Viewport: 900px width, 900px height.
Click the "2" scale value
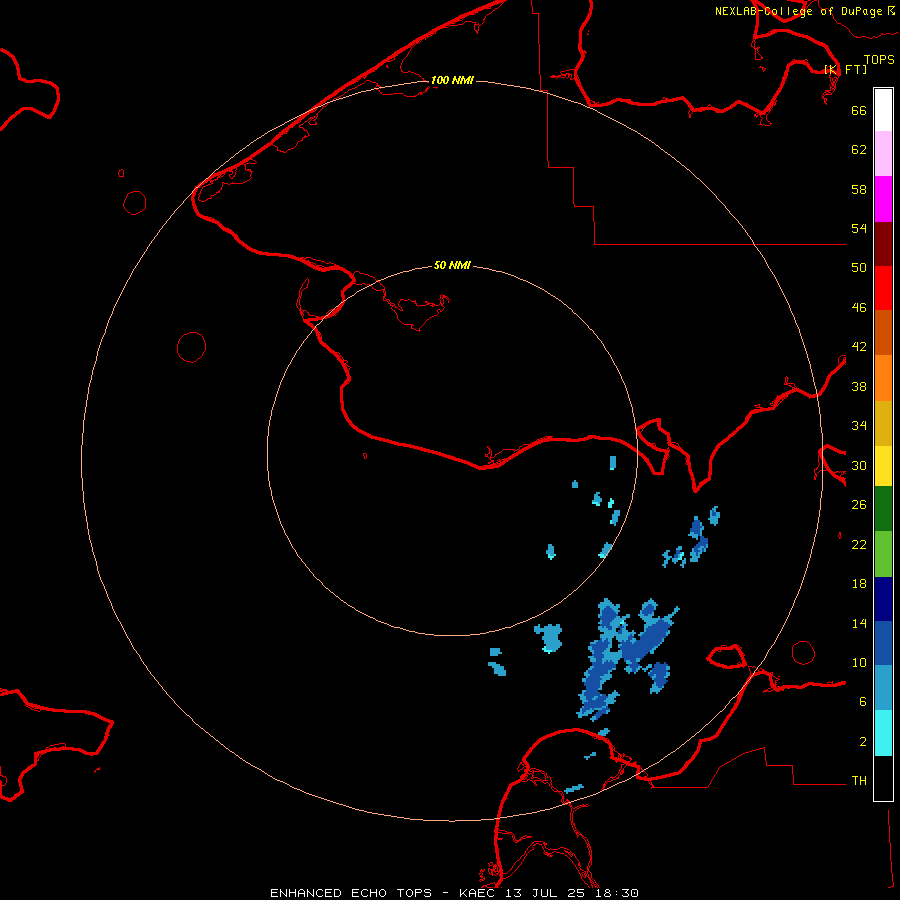862,742
